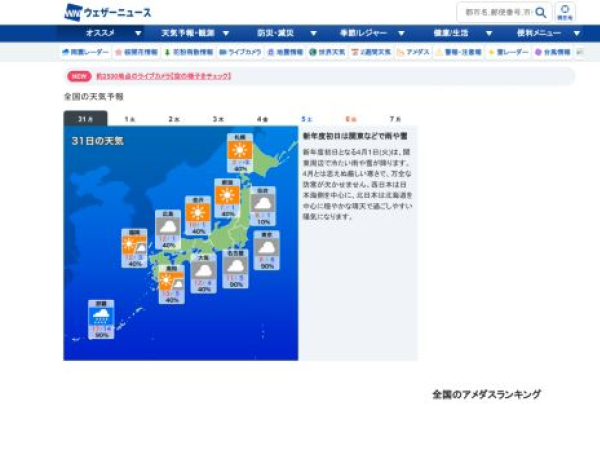Select the 仙台 cloudy weather card on map
Screen dimensions: 600x450
262,206
